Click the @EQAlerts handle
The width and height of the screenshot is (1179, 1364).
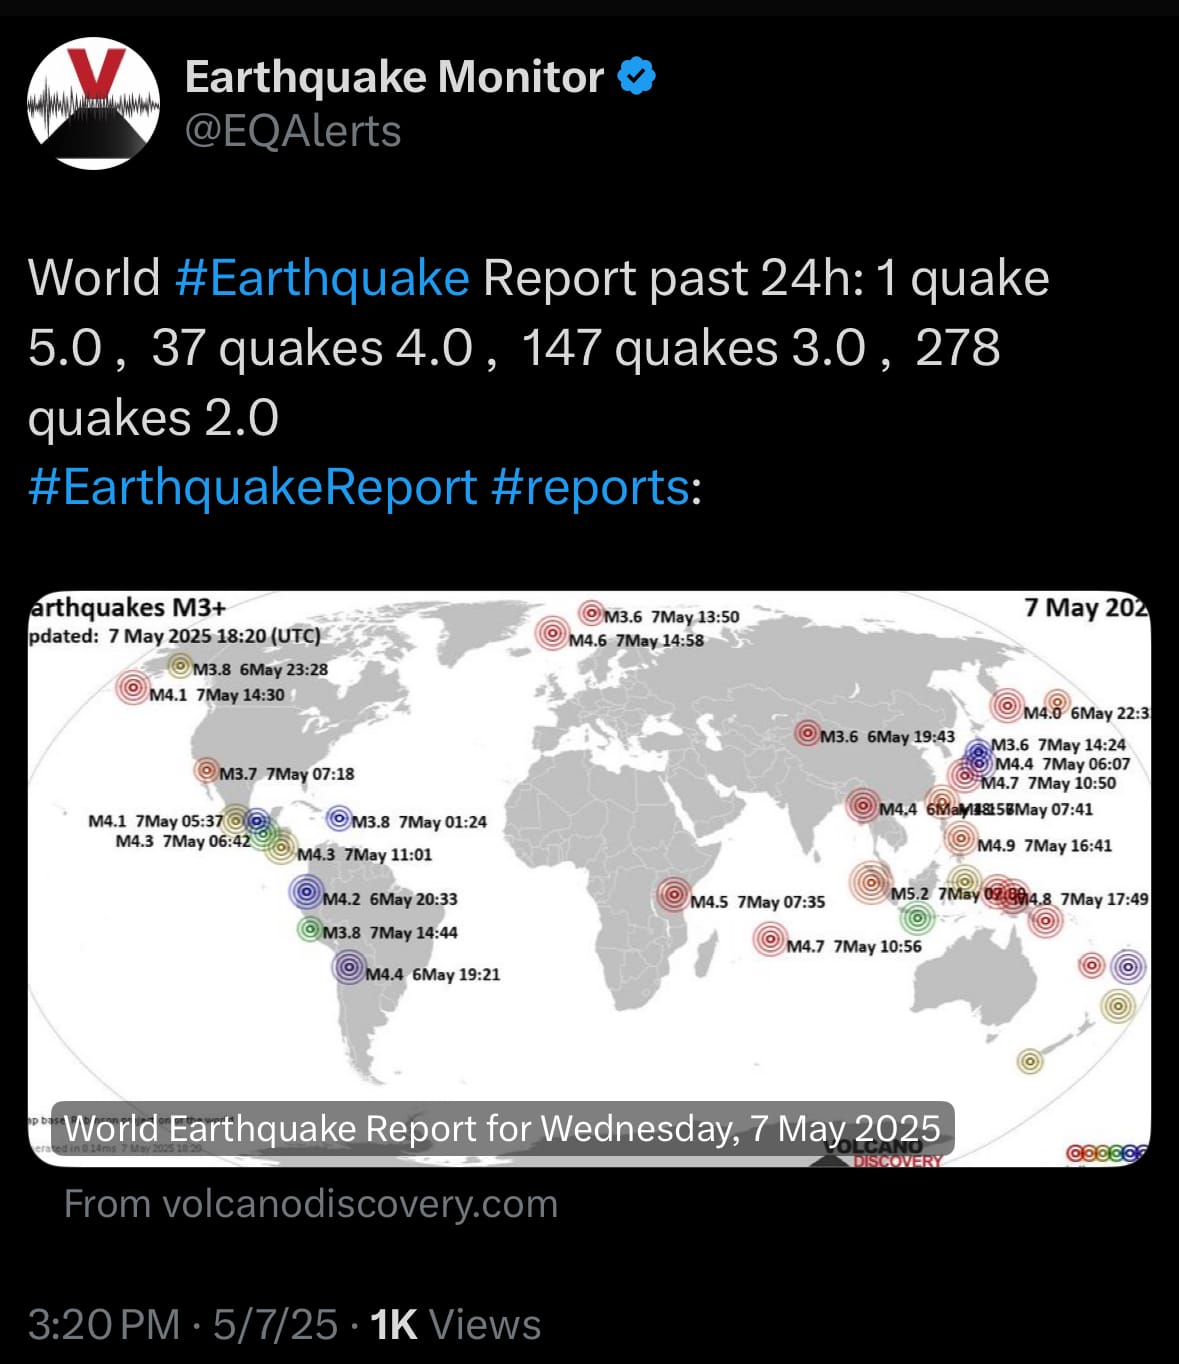pos(293,131)
